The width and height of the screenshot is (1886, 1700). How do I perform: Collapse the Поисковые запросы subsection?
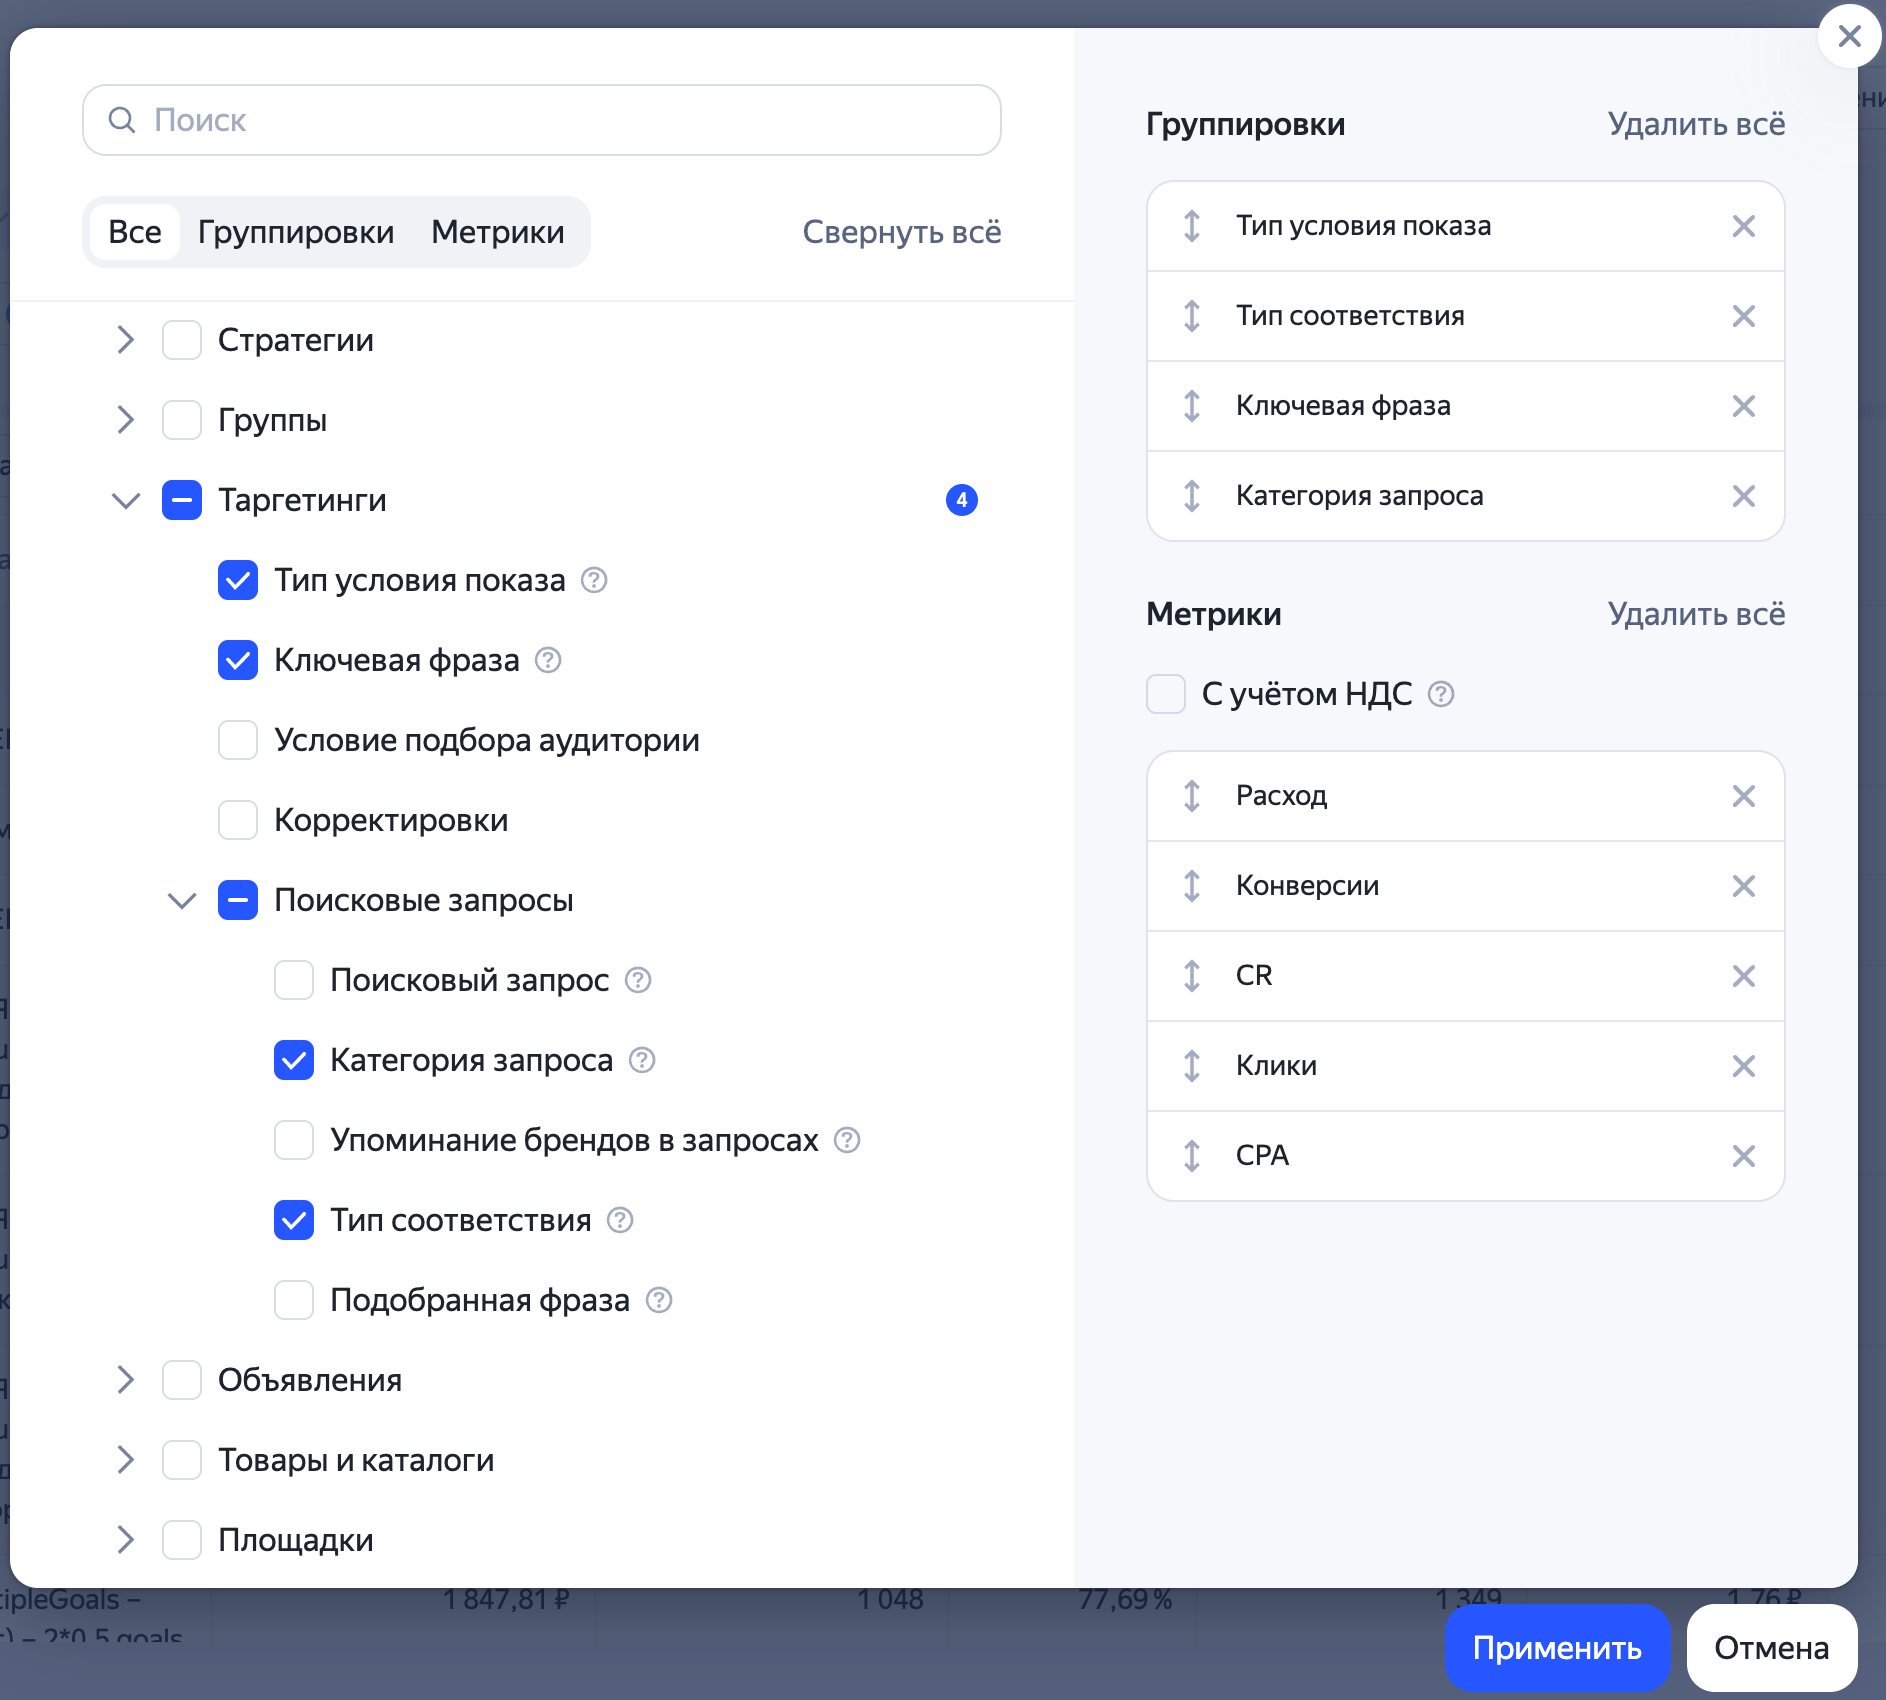(182, 900)
